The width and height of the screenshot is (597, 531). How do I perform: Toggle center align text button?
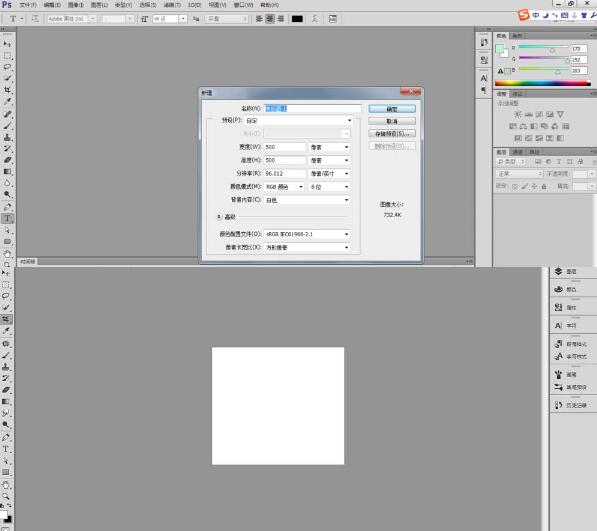tap(270, 19)
